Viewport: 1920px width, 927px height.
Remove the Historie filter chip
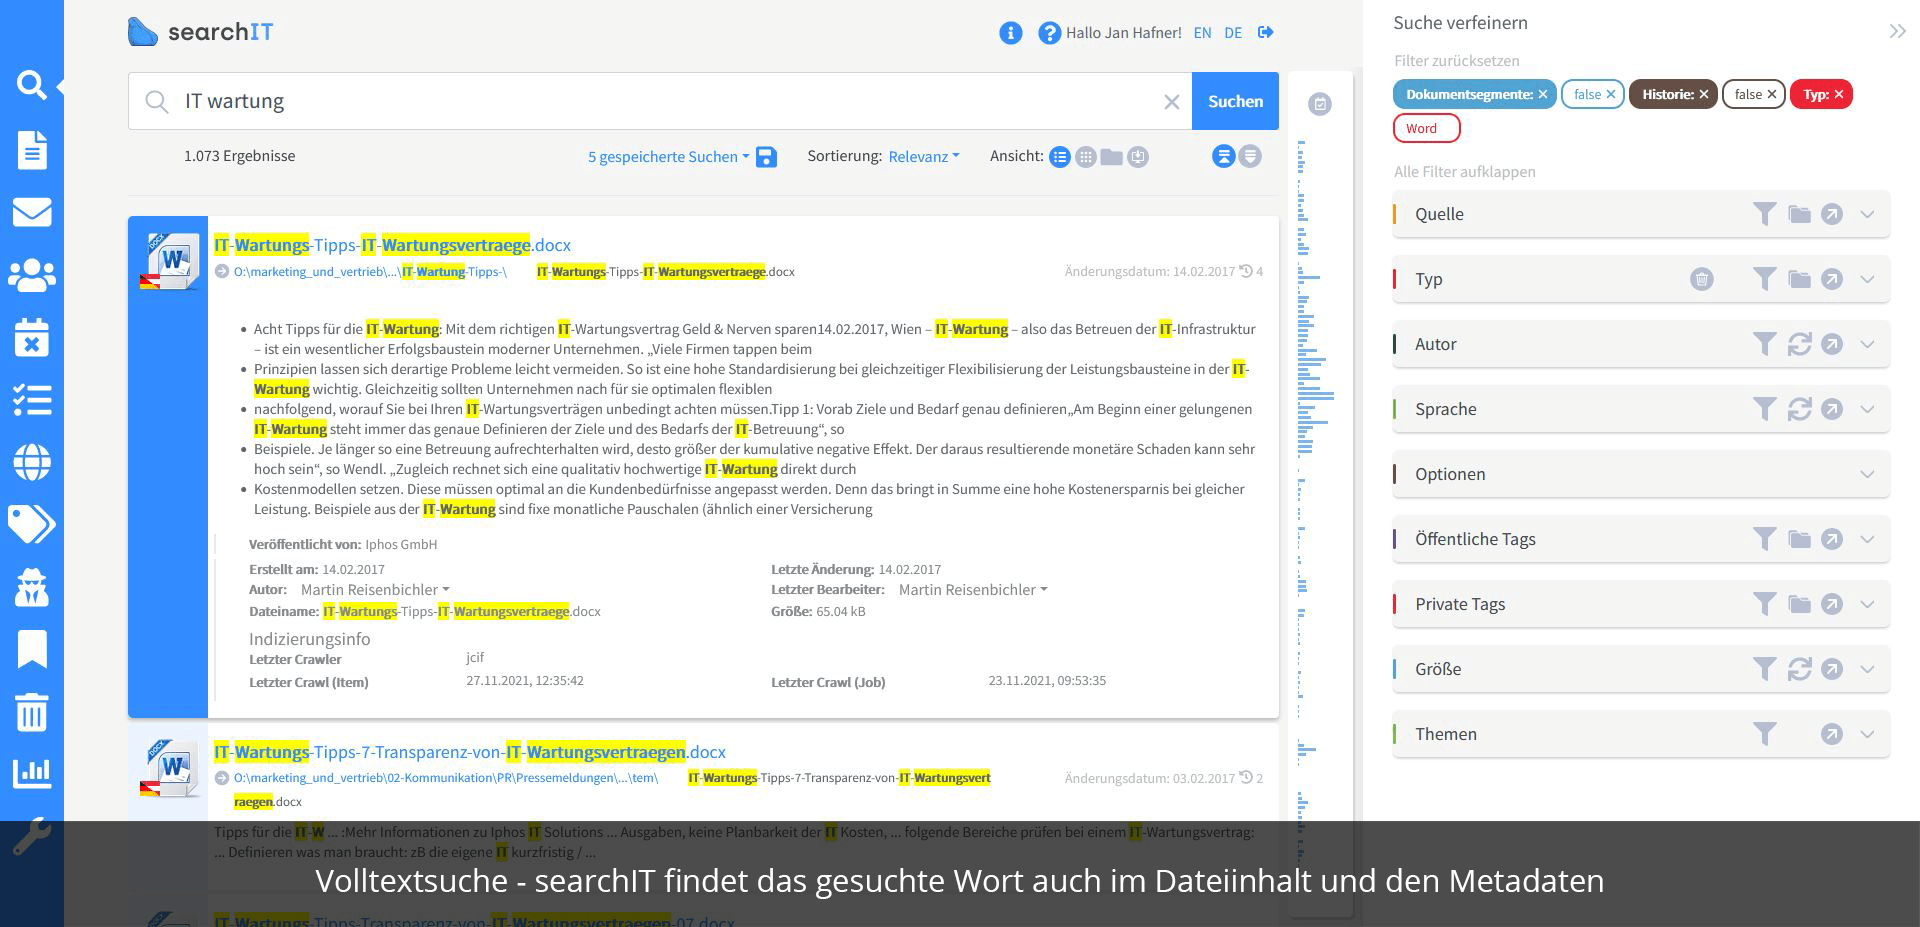[x=1704, y=94]
